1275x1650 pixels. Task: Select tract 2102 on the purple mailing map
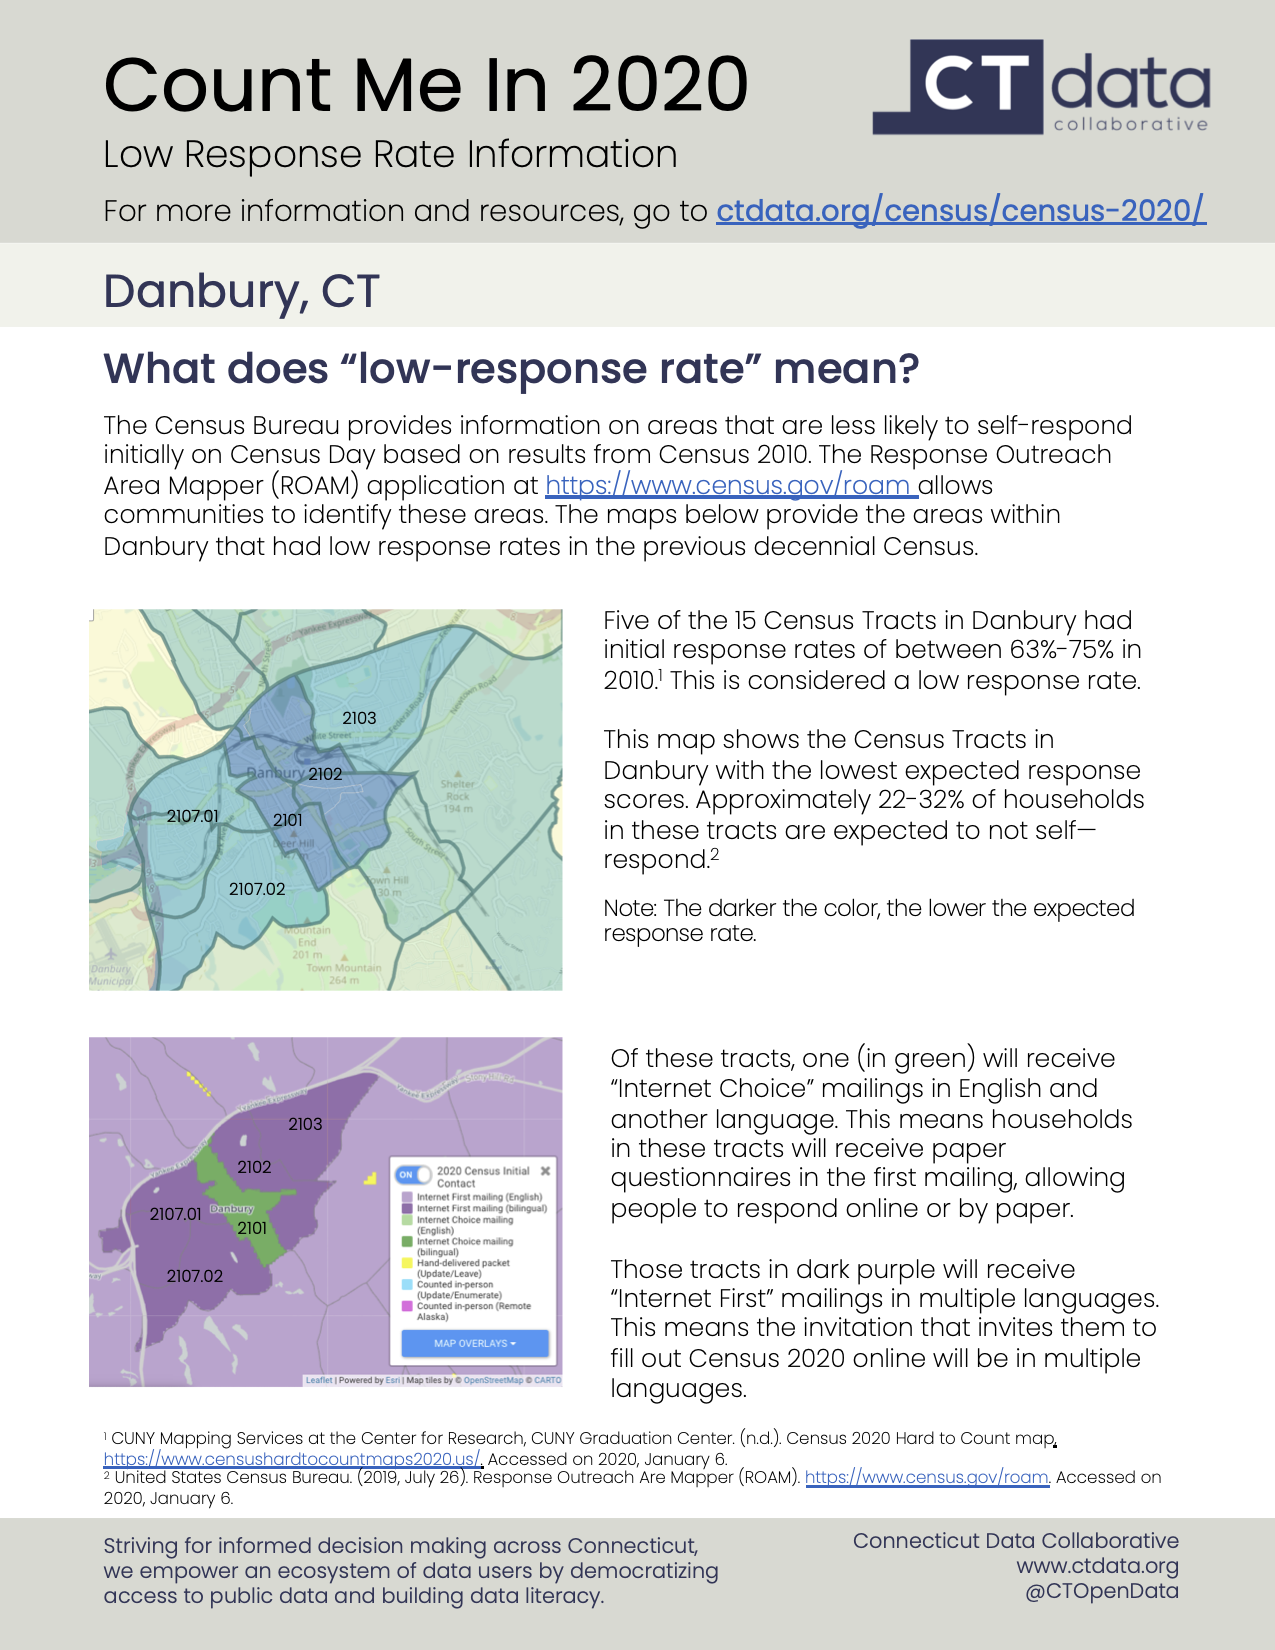[254, 1167]
